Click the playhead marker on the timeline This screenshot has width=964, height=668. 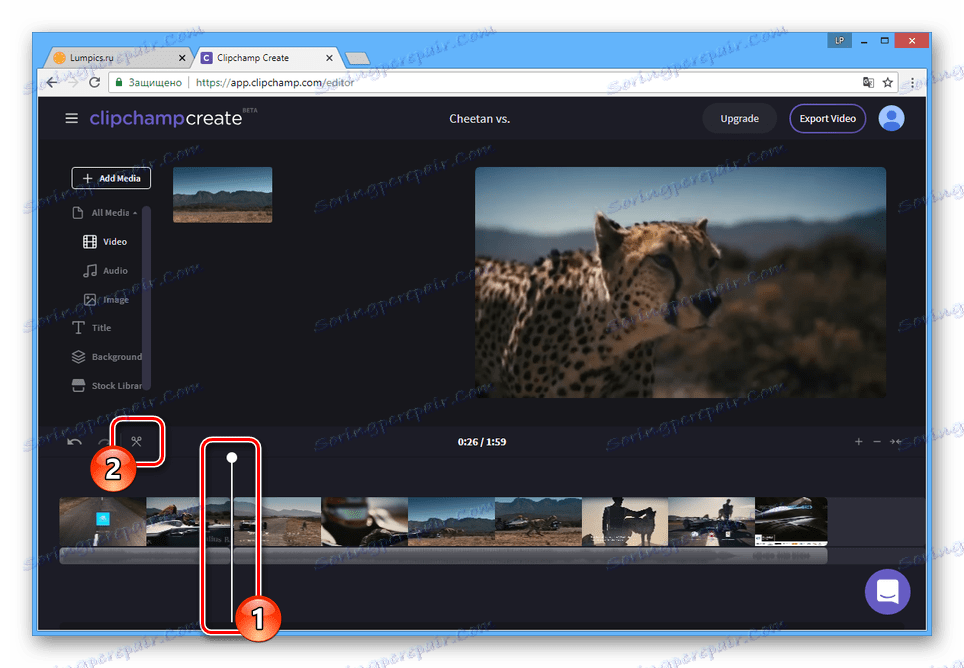point(232,457)
